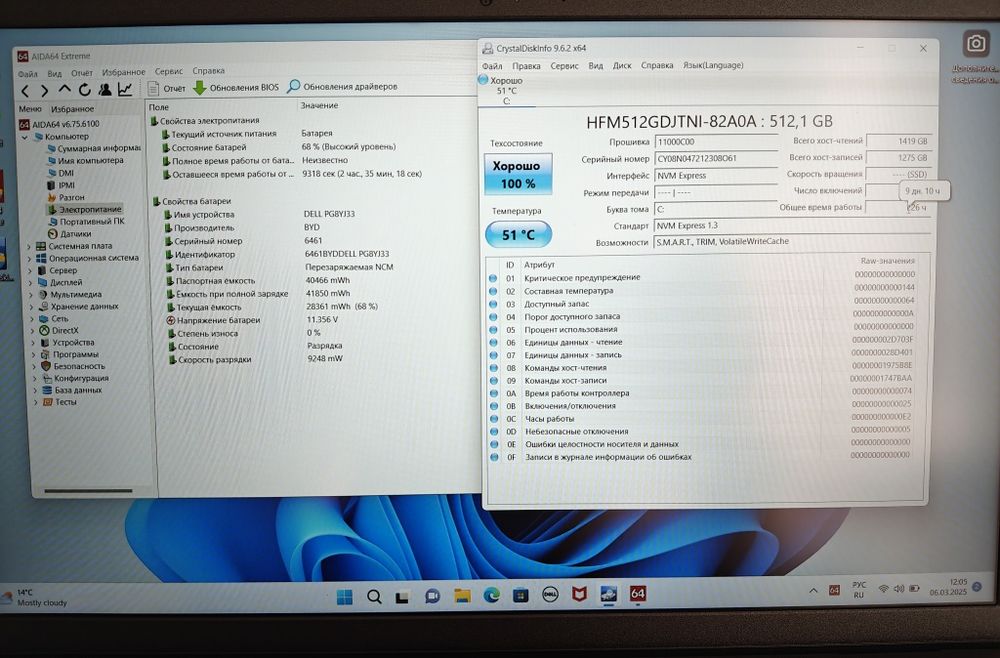Open the Справка menu in AIDA64
1000x658 pixels.
209,71
